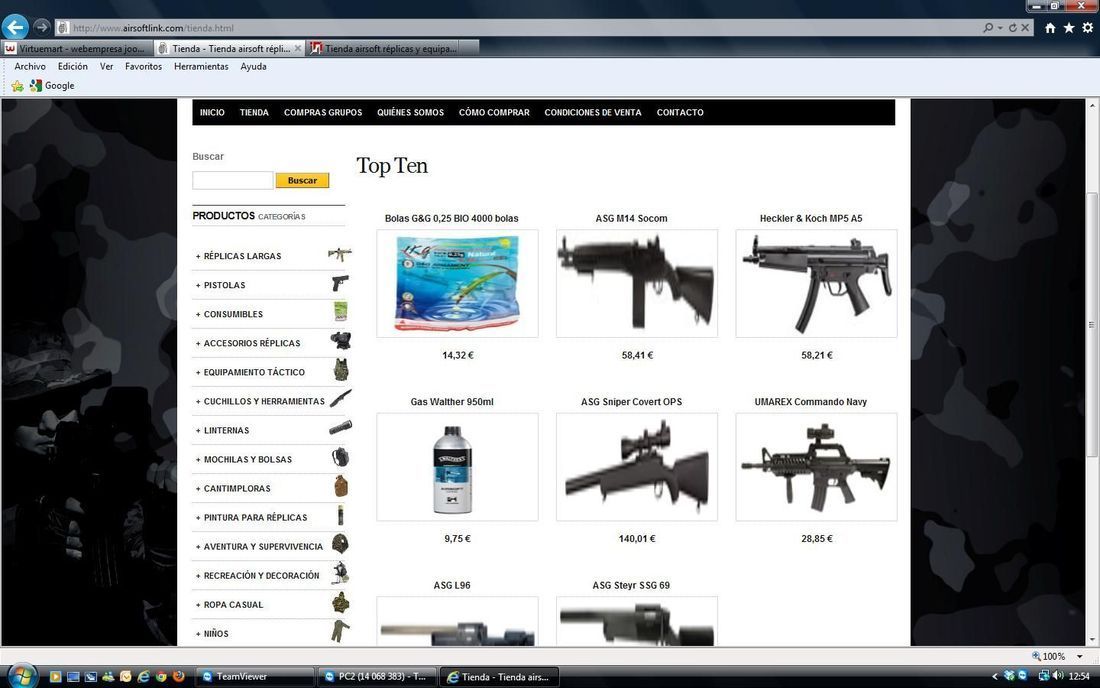Refresh the page using the reload icon

1012,28
